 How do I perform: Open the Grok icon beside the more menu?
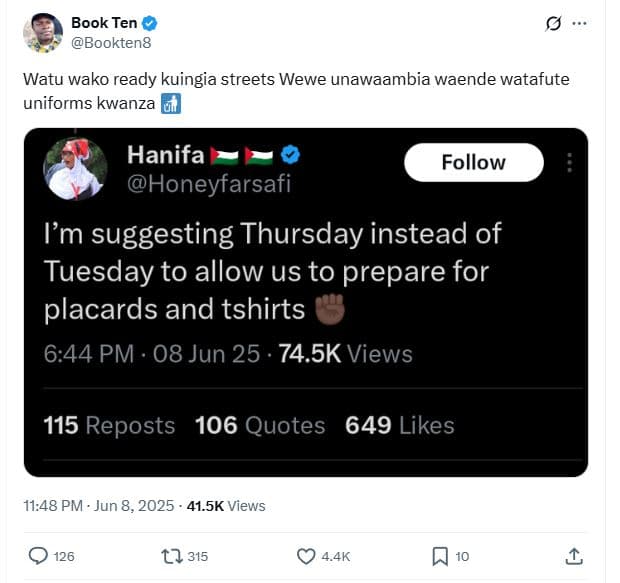553,23
